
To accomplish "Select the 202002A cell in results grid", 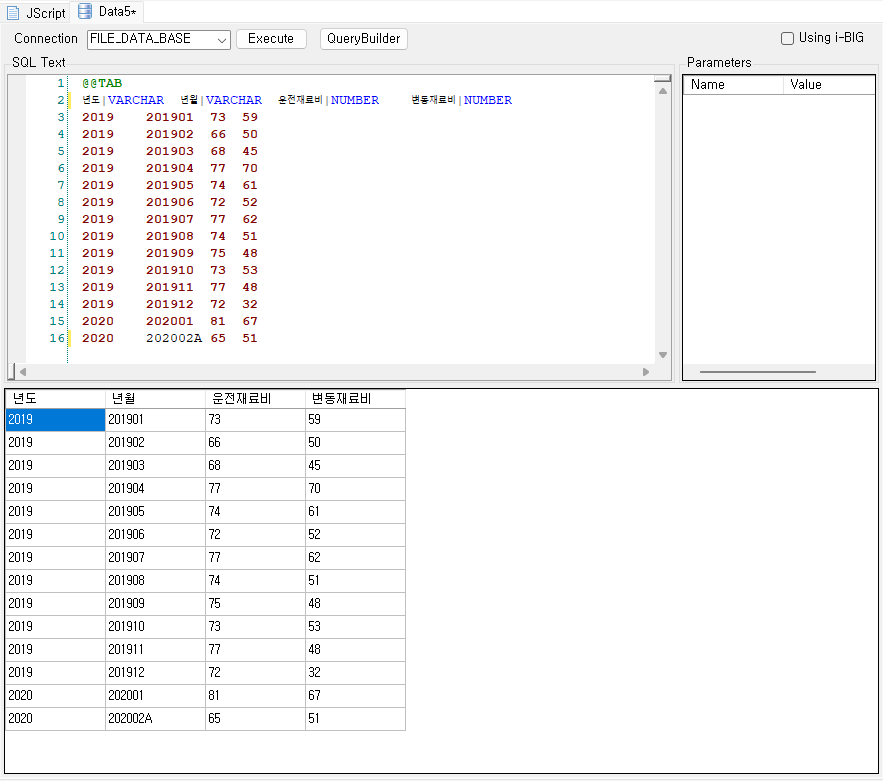I will click(155, 719).
